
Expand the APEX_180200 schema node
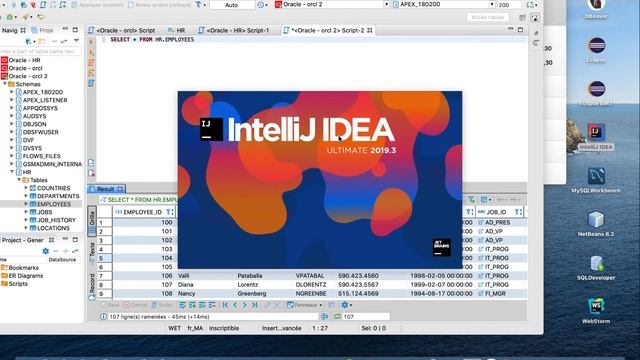(x=12, y=92)
